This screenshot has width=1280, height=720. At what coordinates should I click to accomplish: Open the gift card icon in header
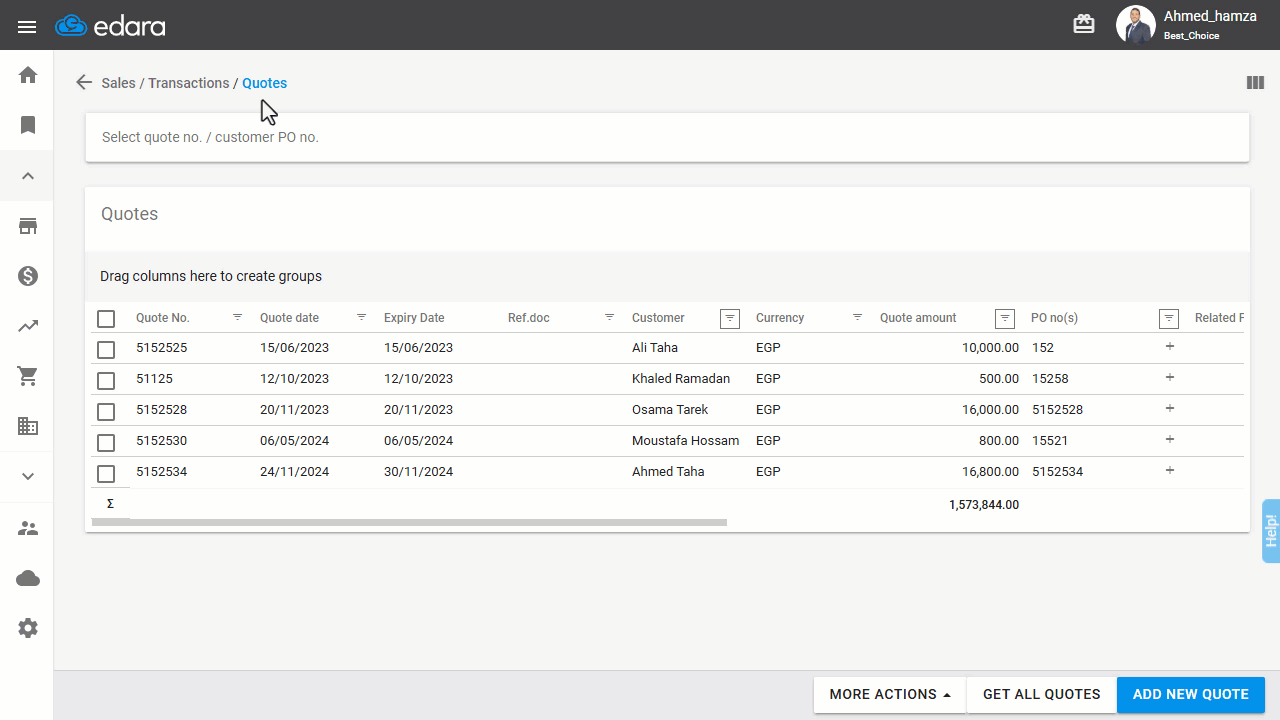click(1084, 24)
